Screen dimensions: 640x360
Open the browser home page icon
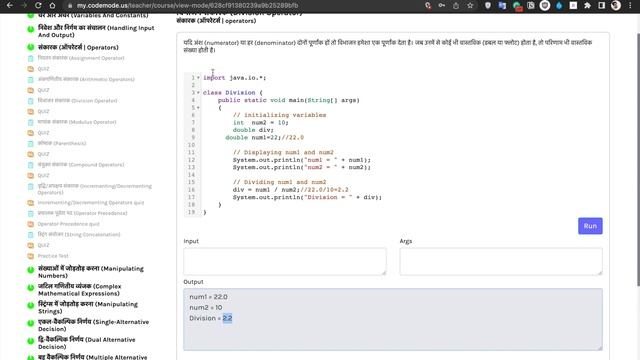coord(52,5)
